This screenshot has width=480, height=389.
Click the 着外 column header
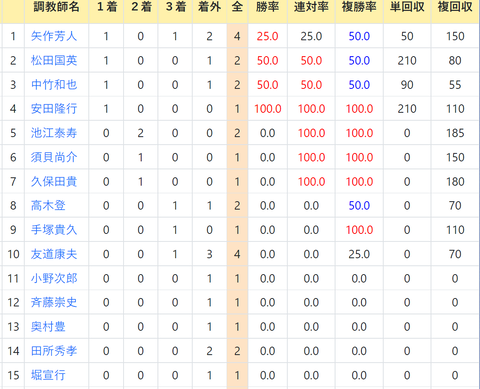click(x=209, y=7)
